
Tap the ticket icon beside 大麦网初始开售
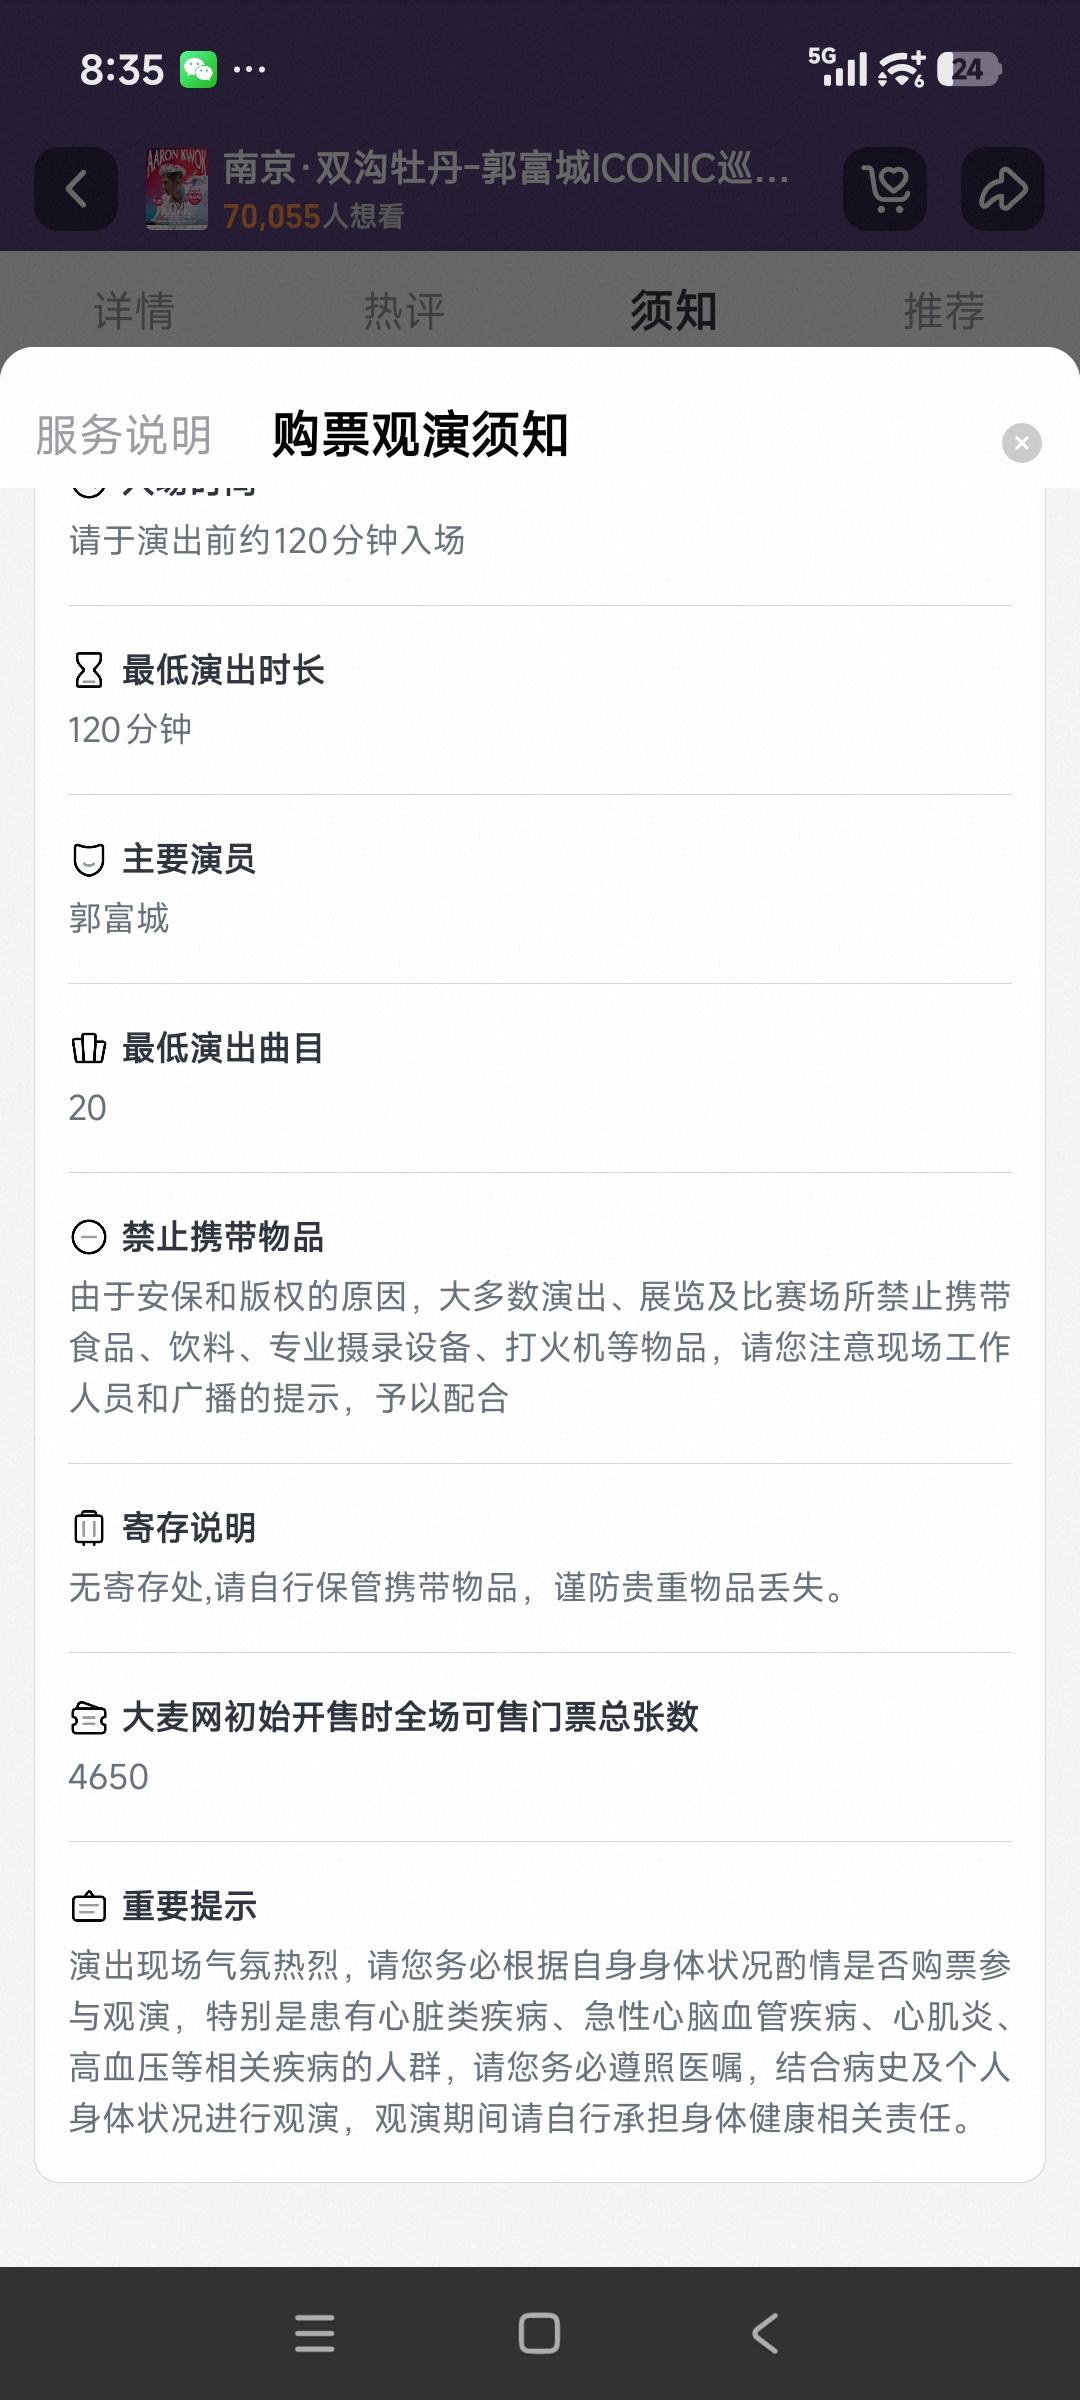[x=89, y=1718]
